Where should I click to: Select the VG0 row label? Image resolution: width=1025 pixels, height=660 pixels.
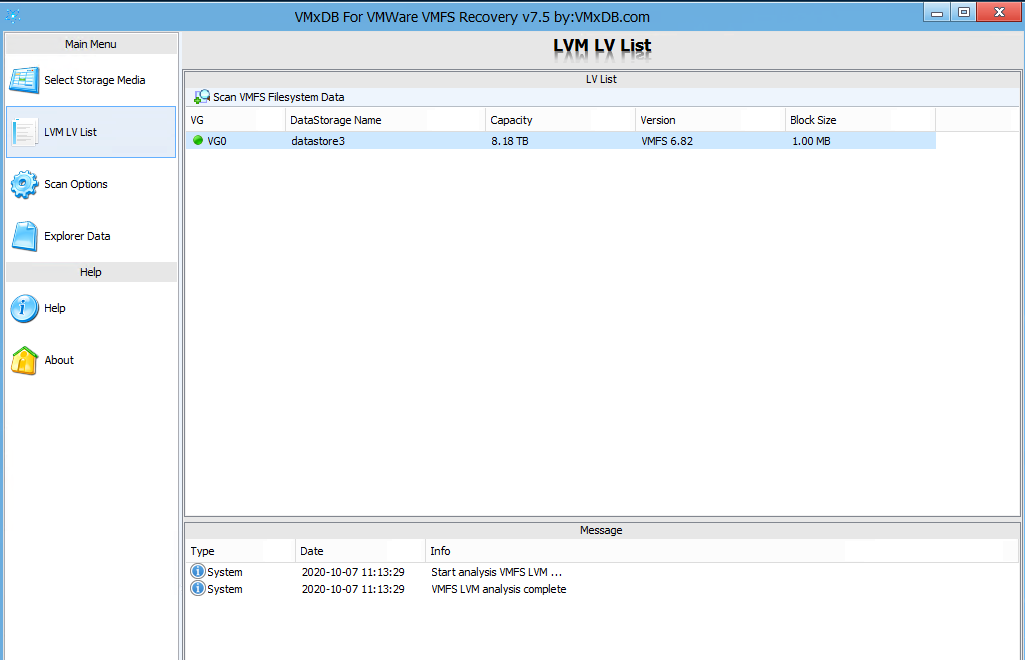pos(216,140)
